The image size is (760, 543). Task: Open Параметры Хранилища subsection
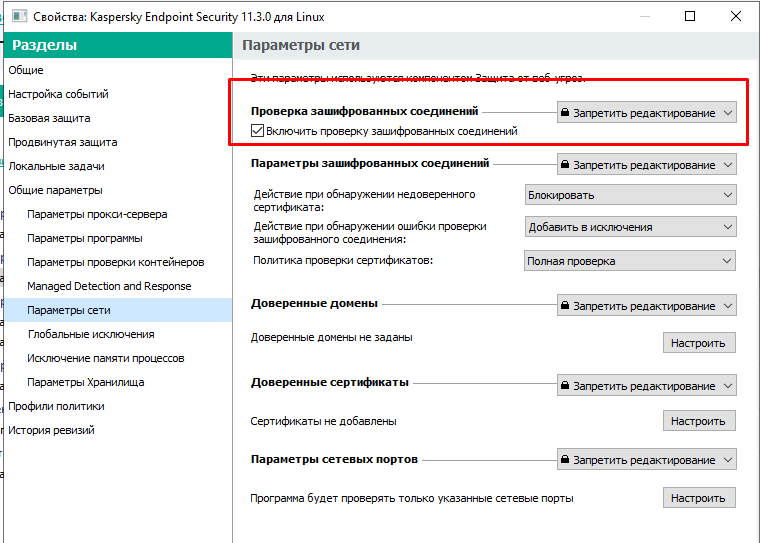point(118,382)
